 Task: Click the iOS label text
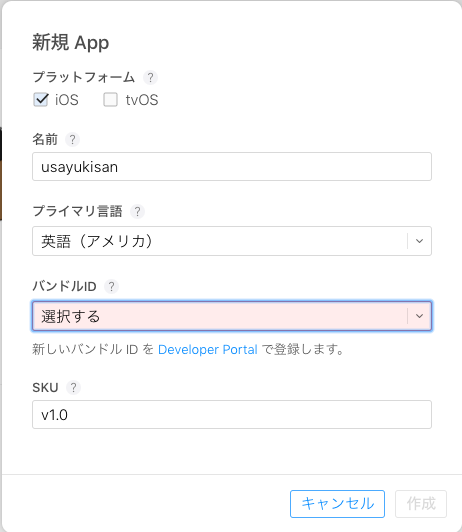67,100
